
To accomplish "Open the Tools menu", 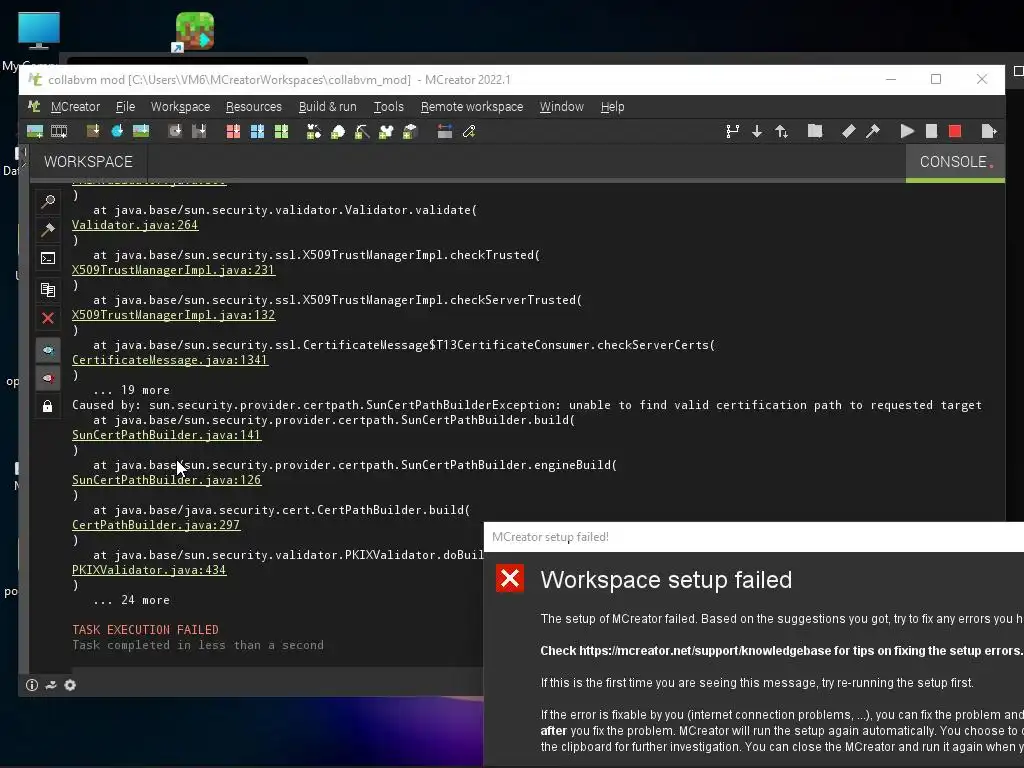I will (x=389, y=106).
